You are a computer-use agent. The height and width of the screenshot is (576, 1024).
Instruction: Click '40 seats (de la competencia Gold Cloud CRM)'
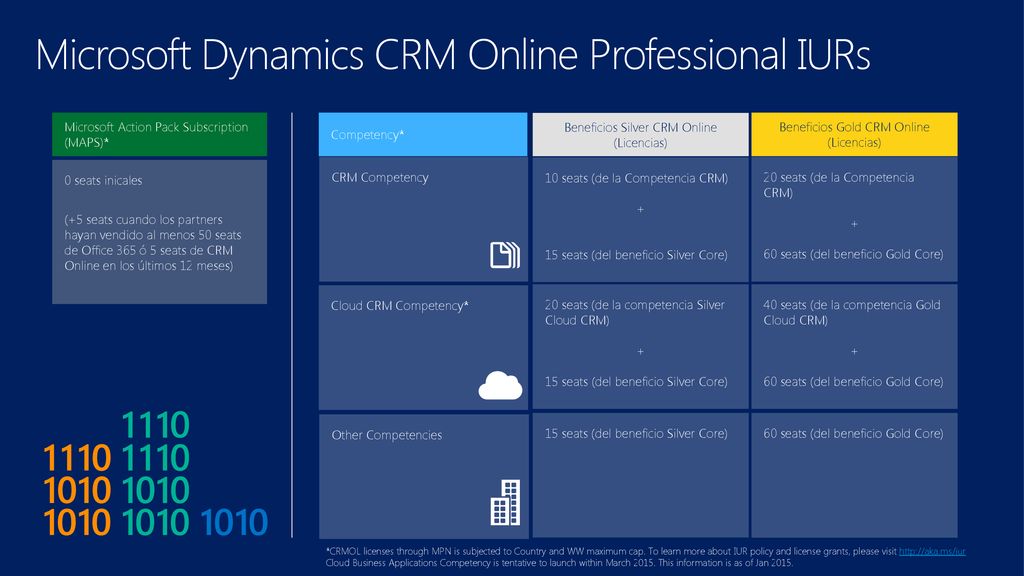[852, 312]
